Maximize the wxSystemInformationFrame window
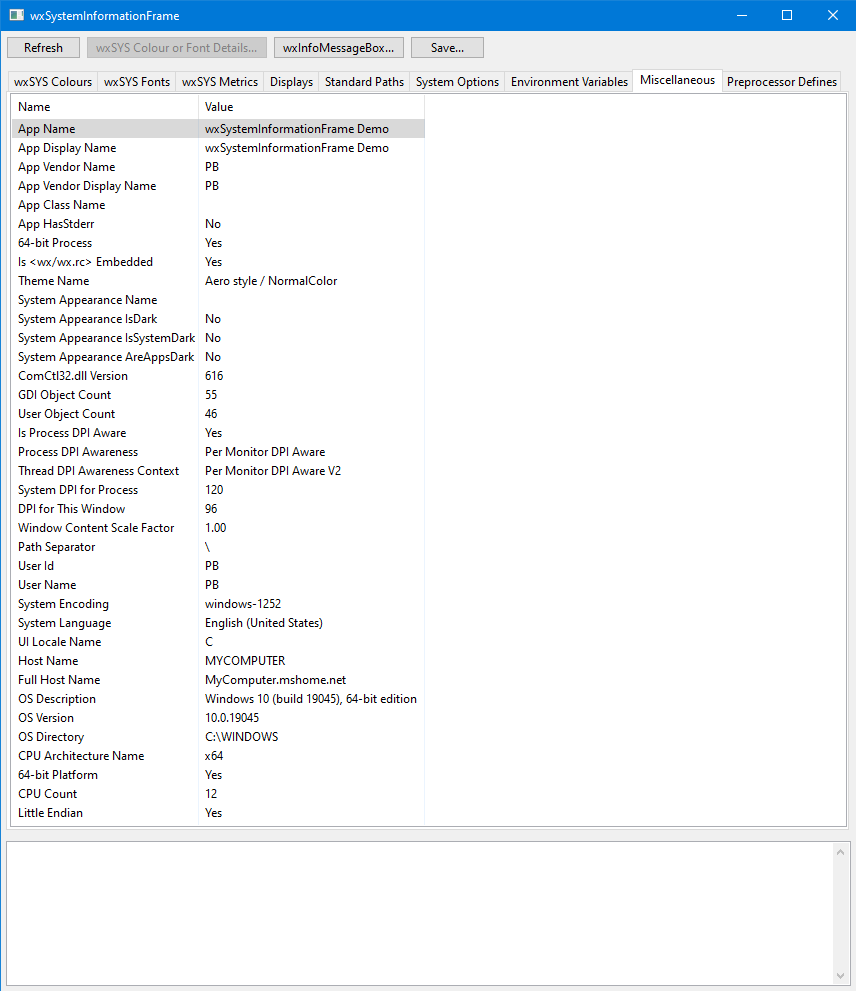856x991 pixels. tap(787, 15)
